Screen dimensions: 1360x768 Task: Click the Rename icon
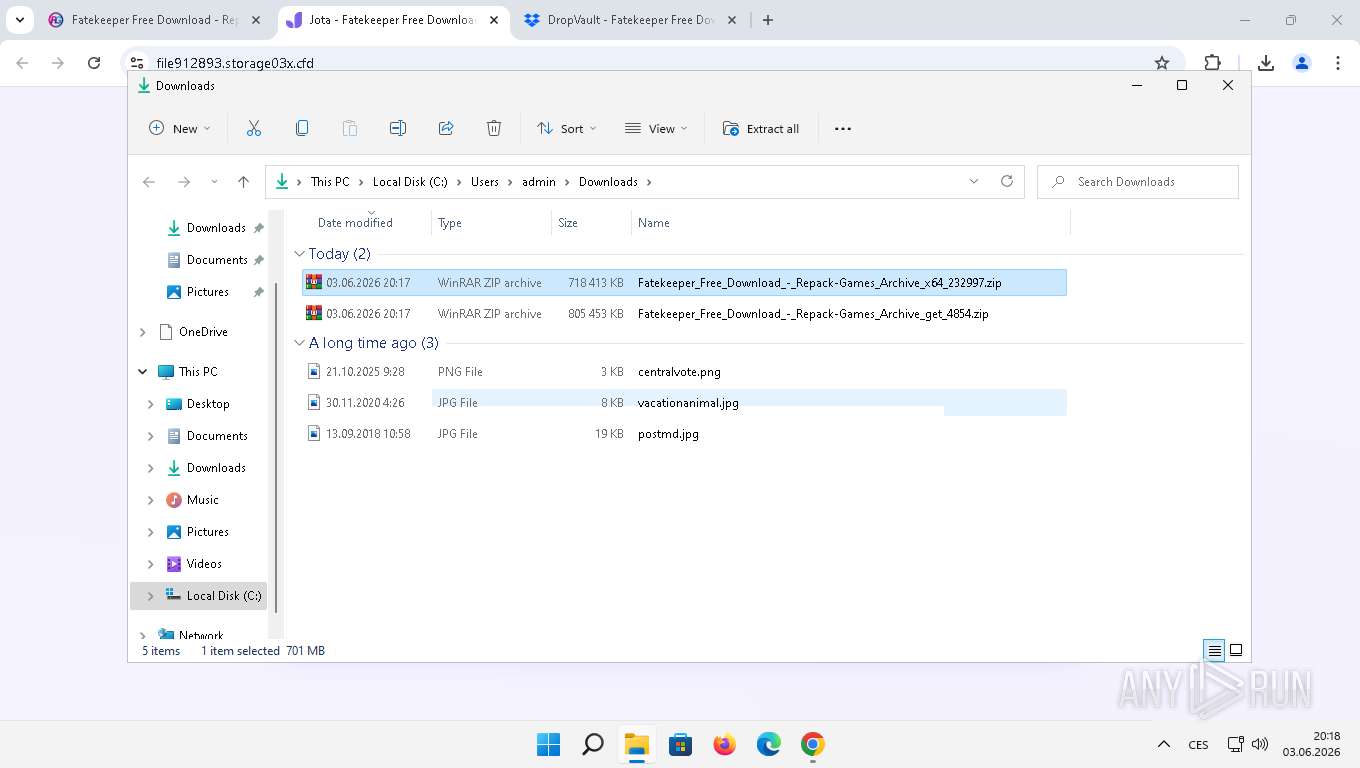coord(398,128)
